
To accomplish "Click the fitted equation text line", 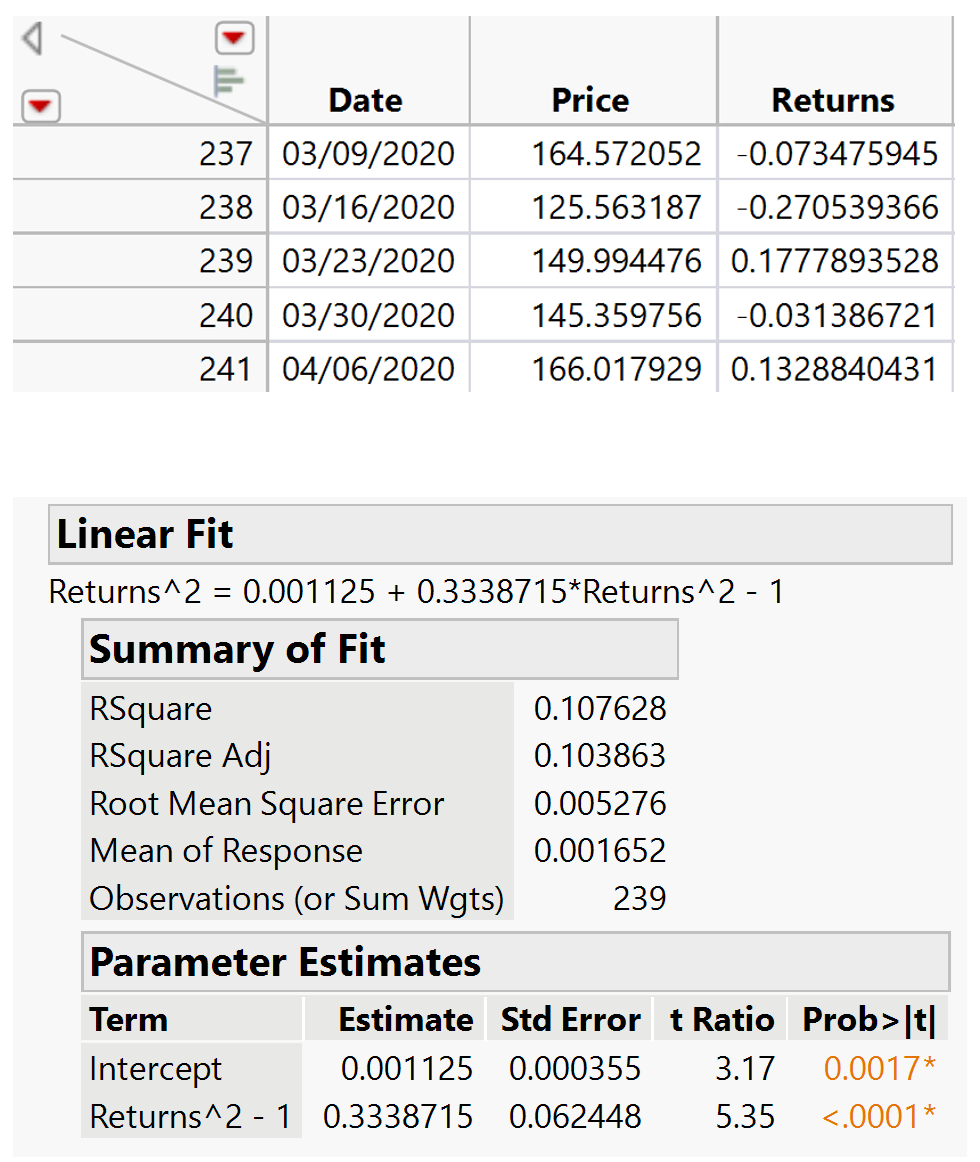I will (x=416, y=591).
